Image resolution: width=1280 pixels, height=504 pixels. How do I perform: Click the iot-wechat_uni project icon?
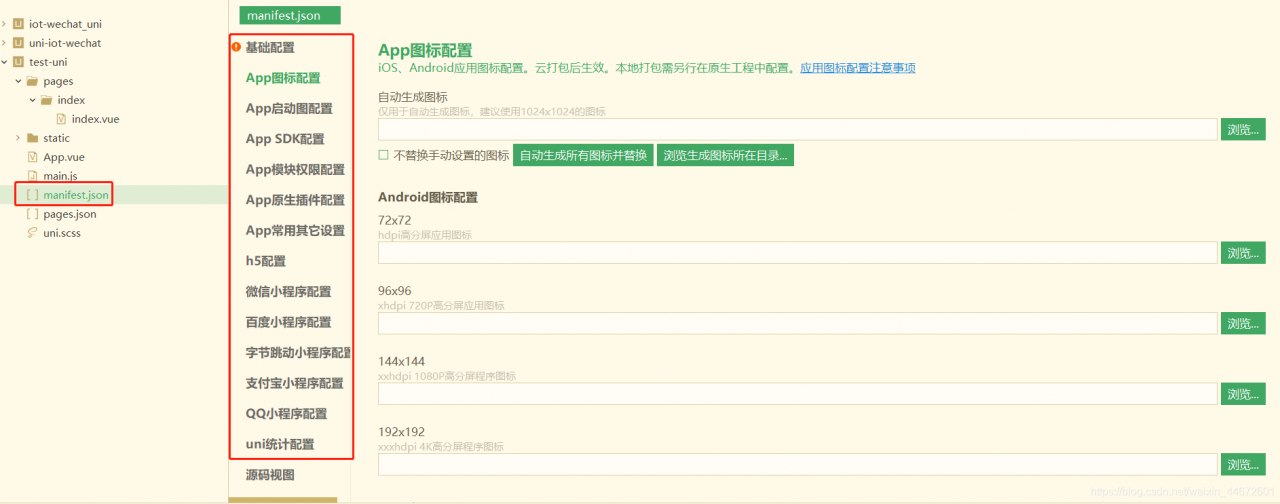pyautogui.click(x=18, y=24)
